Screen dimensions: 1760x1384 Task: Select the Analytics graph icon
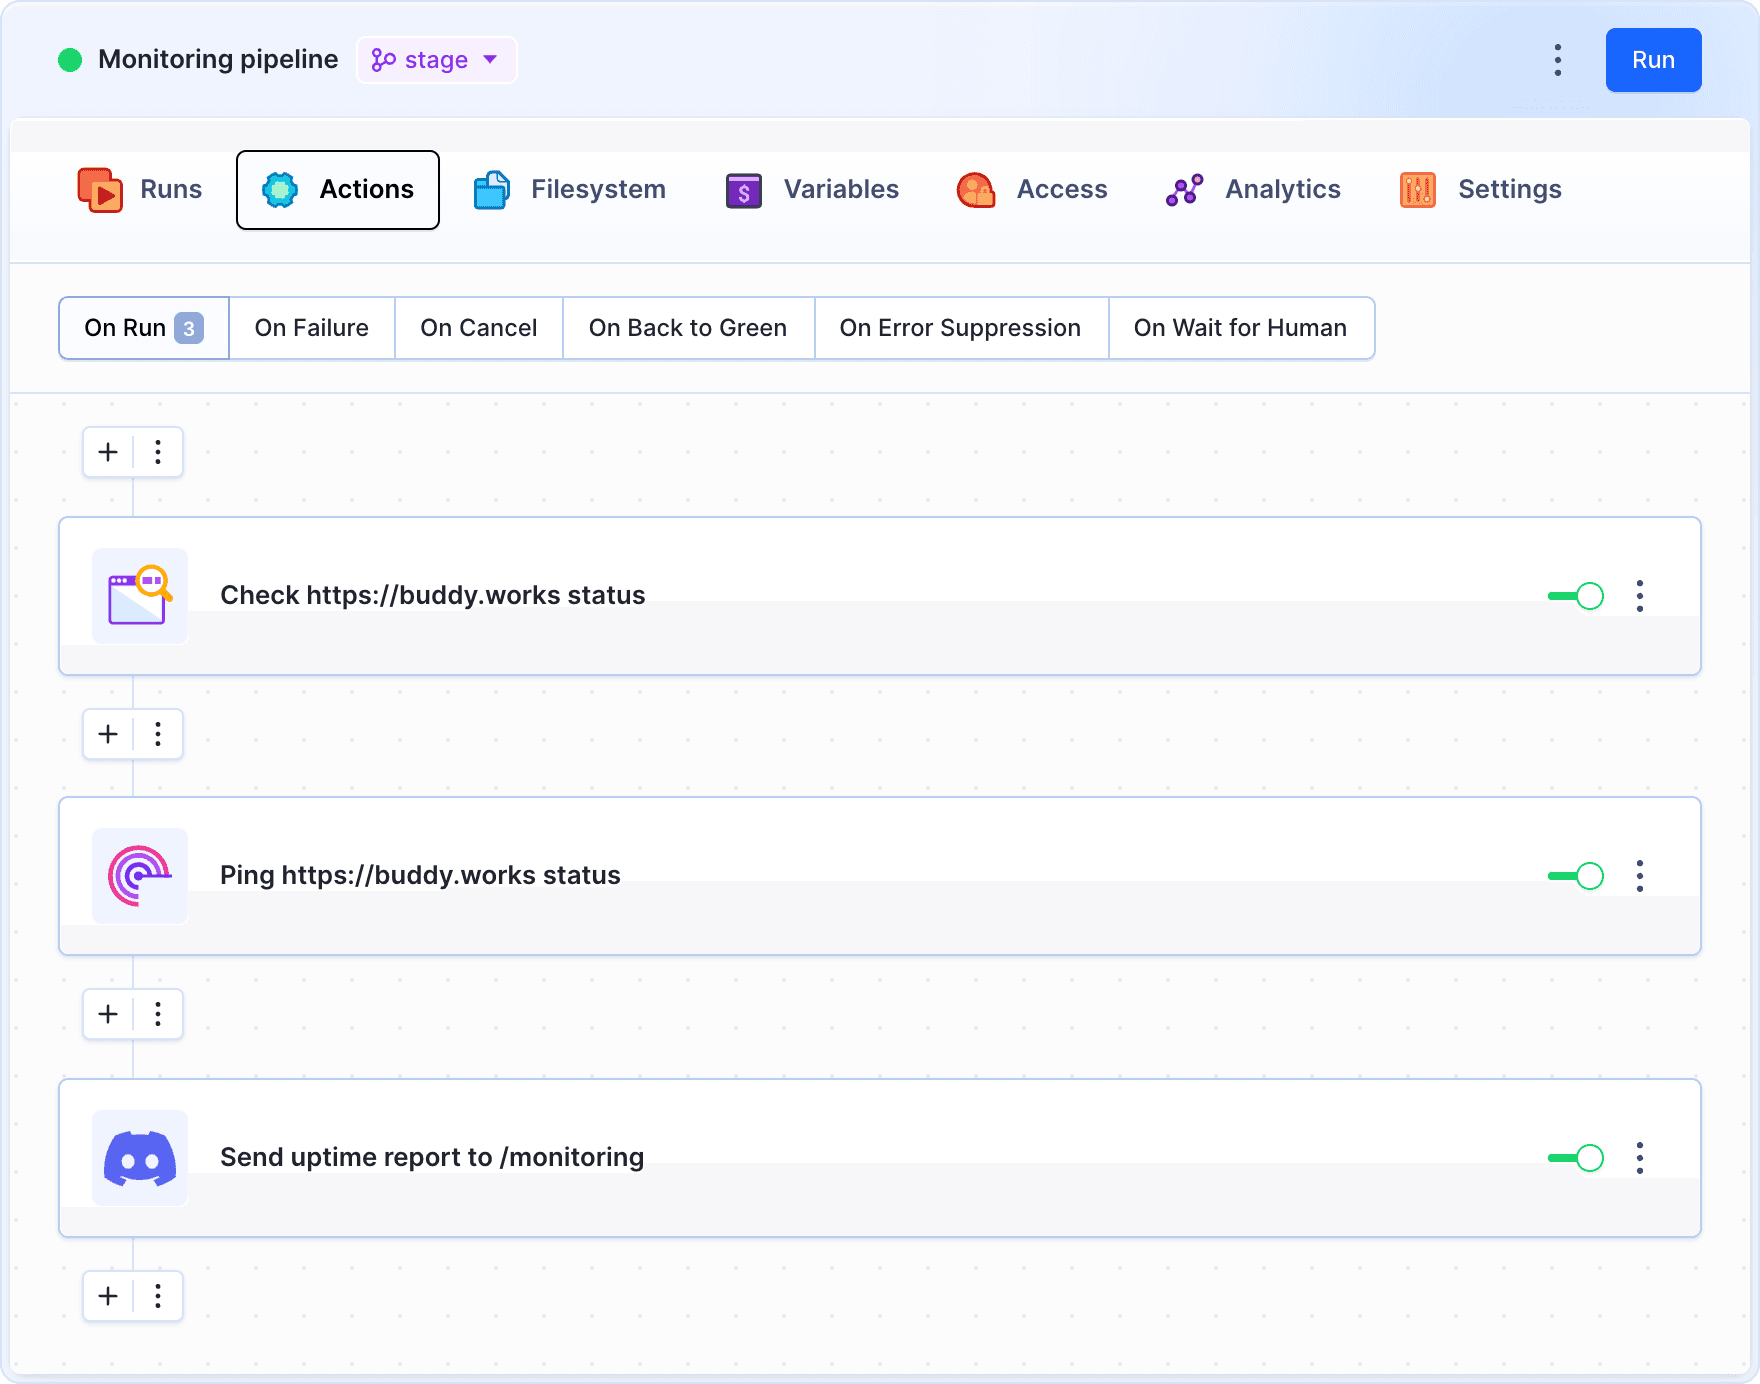point(1185,189)
